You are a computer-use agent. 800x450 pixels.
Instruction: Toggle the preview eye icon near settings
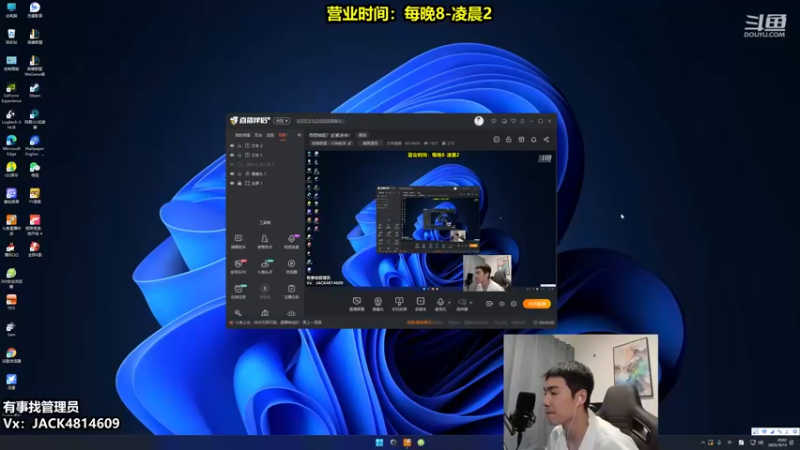(502, 304)
